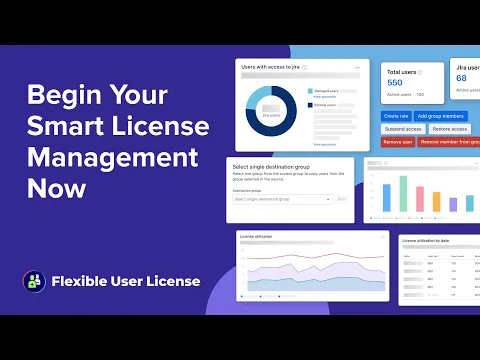
Task: Click the red Remove user button
Action: 398,142
